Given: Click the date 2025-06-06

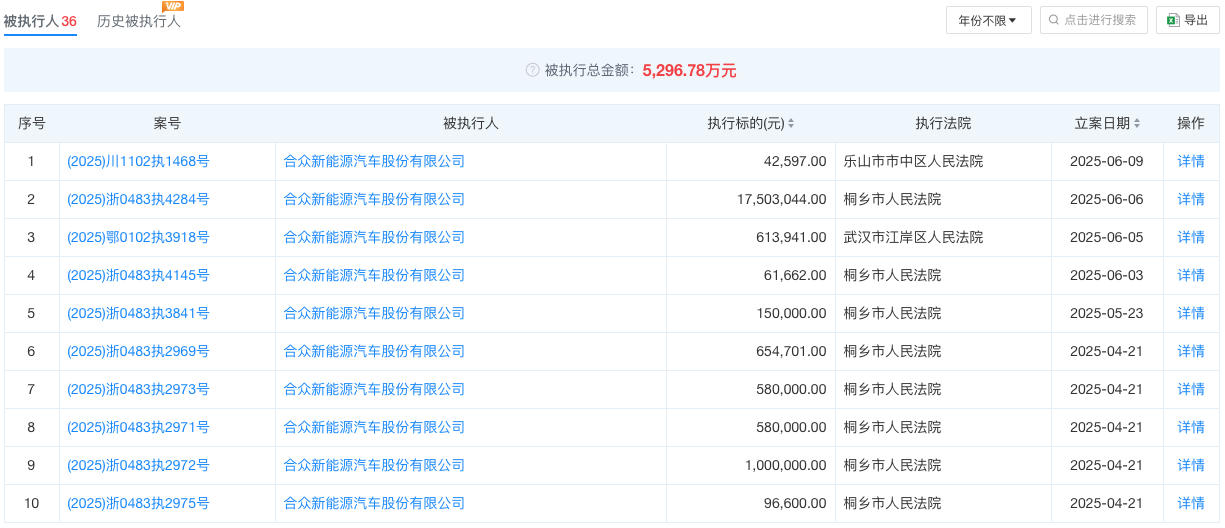Looking at the screenshot, I should tap(1106, 199).
